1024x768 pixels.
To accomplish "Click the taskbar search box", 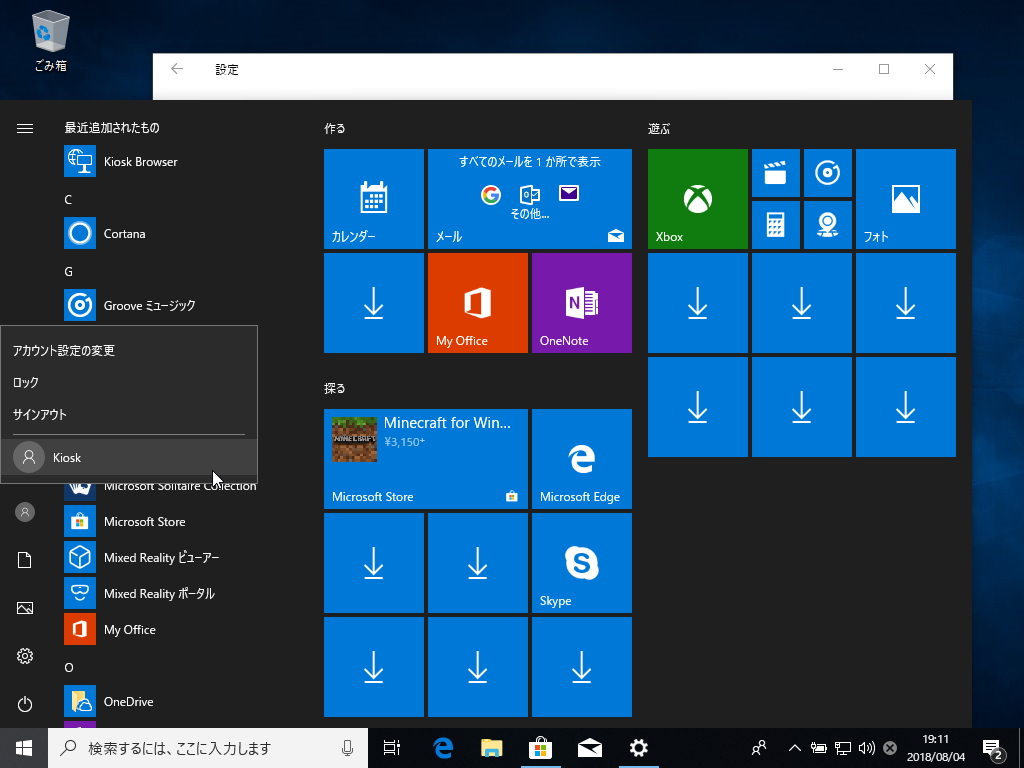I will pyautogui.click(x=208, y=748).
